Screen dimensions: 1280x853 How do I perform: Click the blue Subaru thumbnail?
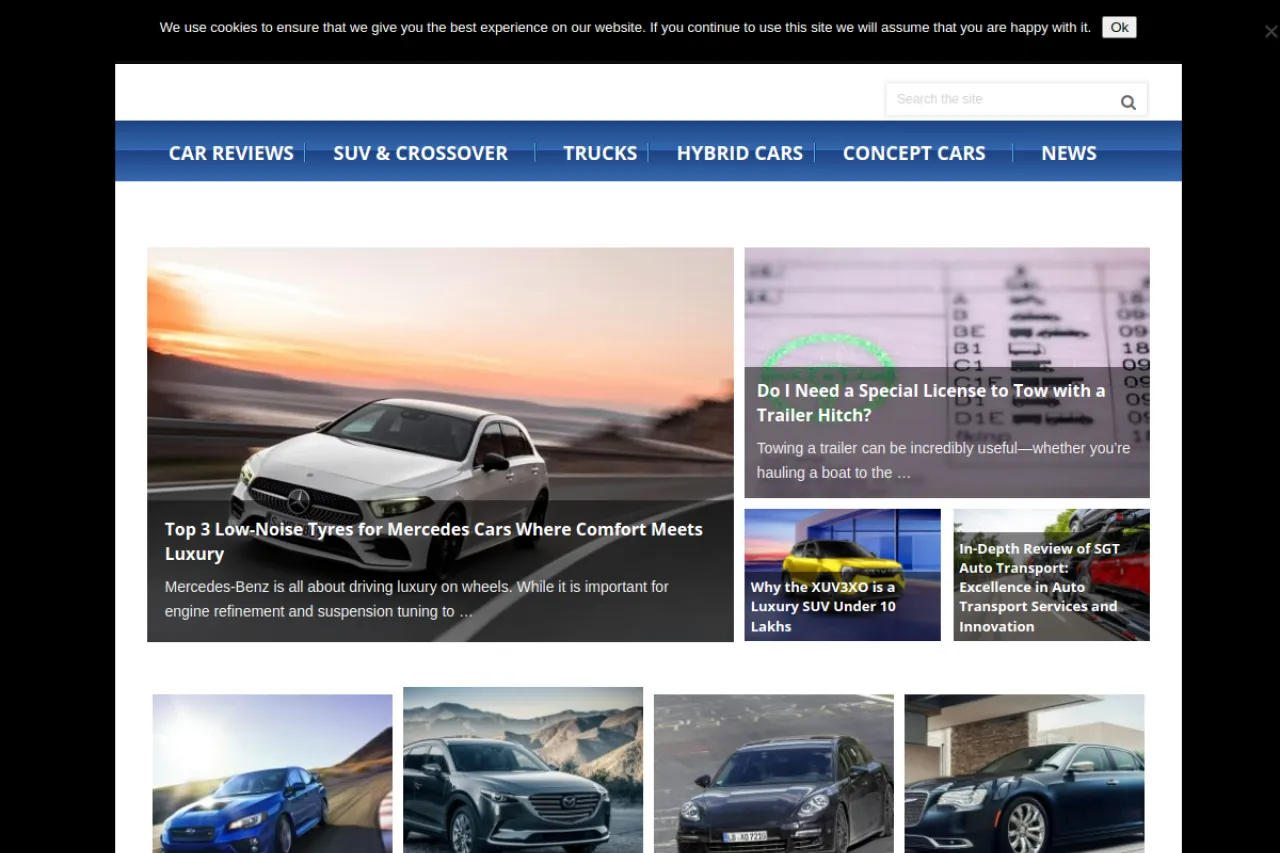click(x=271, y=773)
